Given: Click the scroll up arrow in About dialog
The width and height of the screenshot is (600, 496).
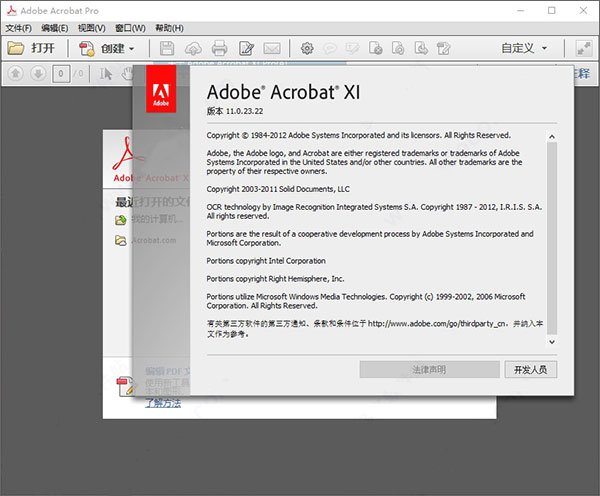Looking at the screenshot, I should coord(552,136).
